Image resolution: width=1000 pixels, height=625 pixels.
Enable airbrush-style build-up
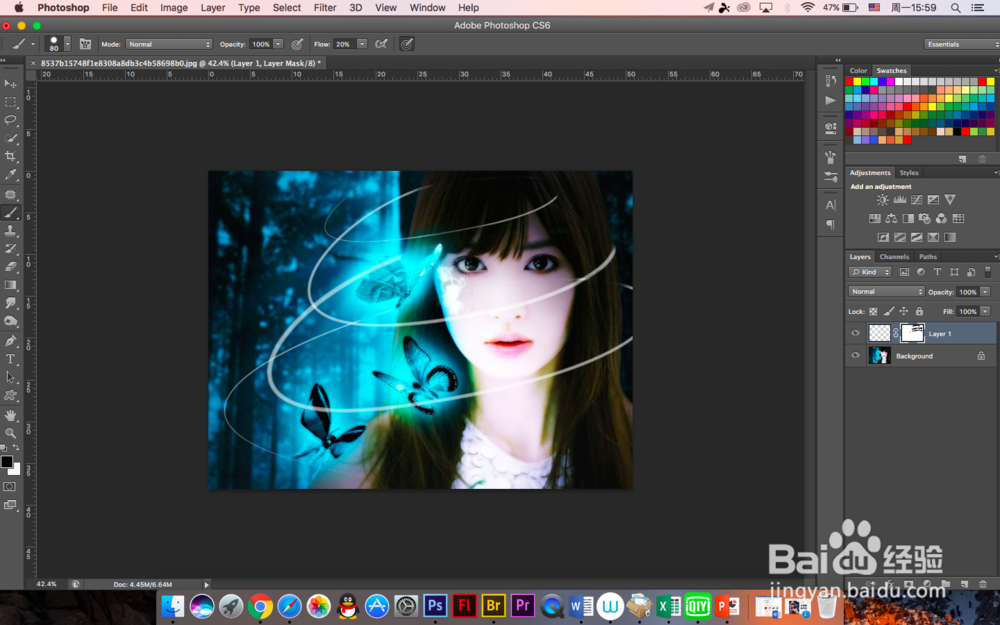click(381, 44)
